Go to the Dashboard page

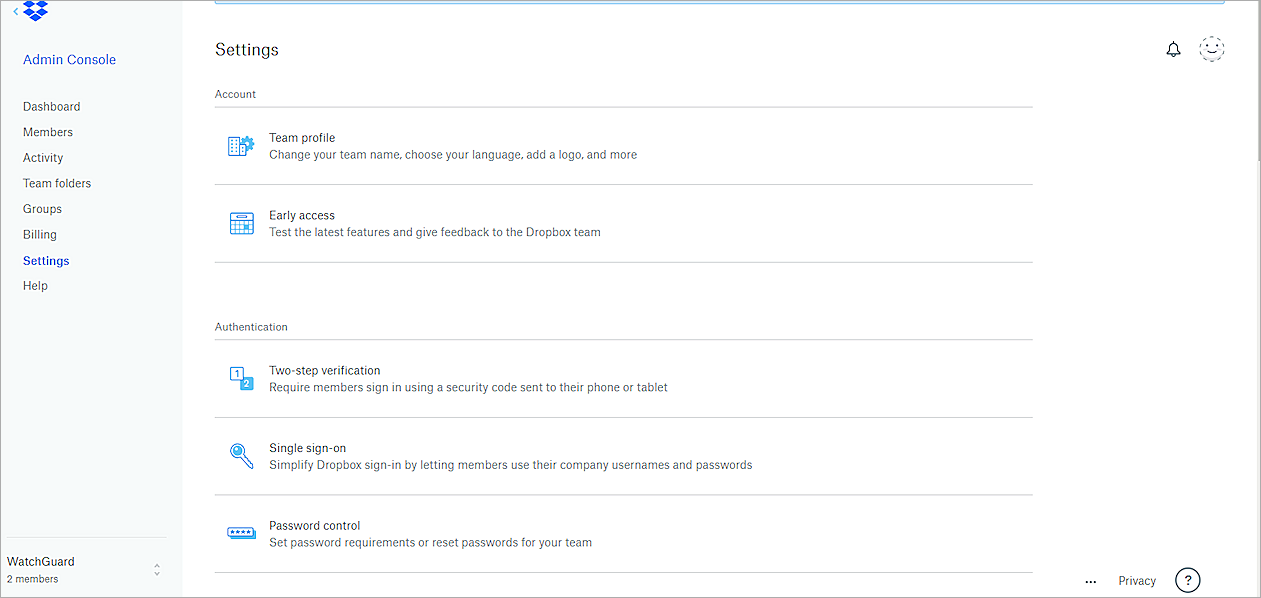coord(51,106)
